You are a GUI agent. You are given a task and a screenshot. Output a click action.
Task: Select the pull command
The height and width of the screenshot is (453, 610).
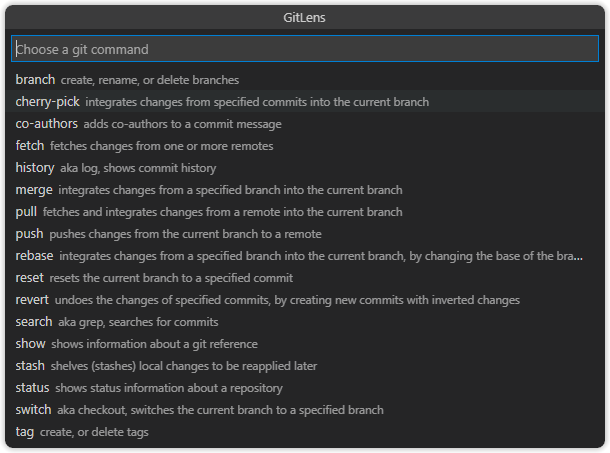pos(305,211)
